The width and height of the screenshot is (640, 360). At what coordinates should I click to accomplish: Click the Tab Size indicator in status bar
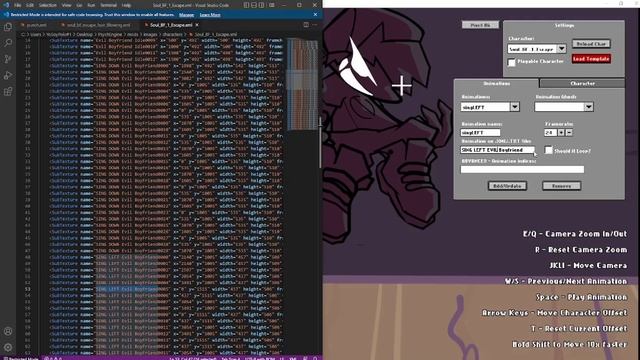(x=231, y=358)
